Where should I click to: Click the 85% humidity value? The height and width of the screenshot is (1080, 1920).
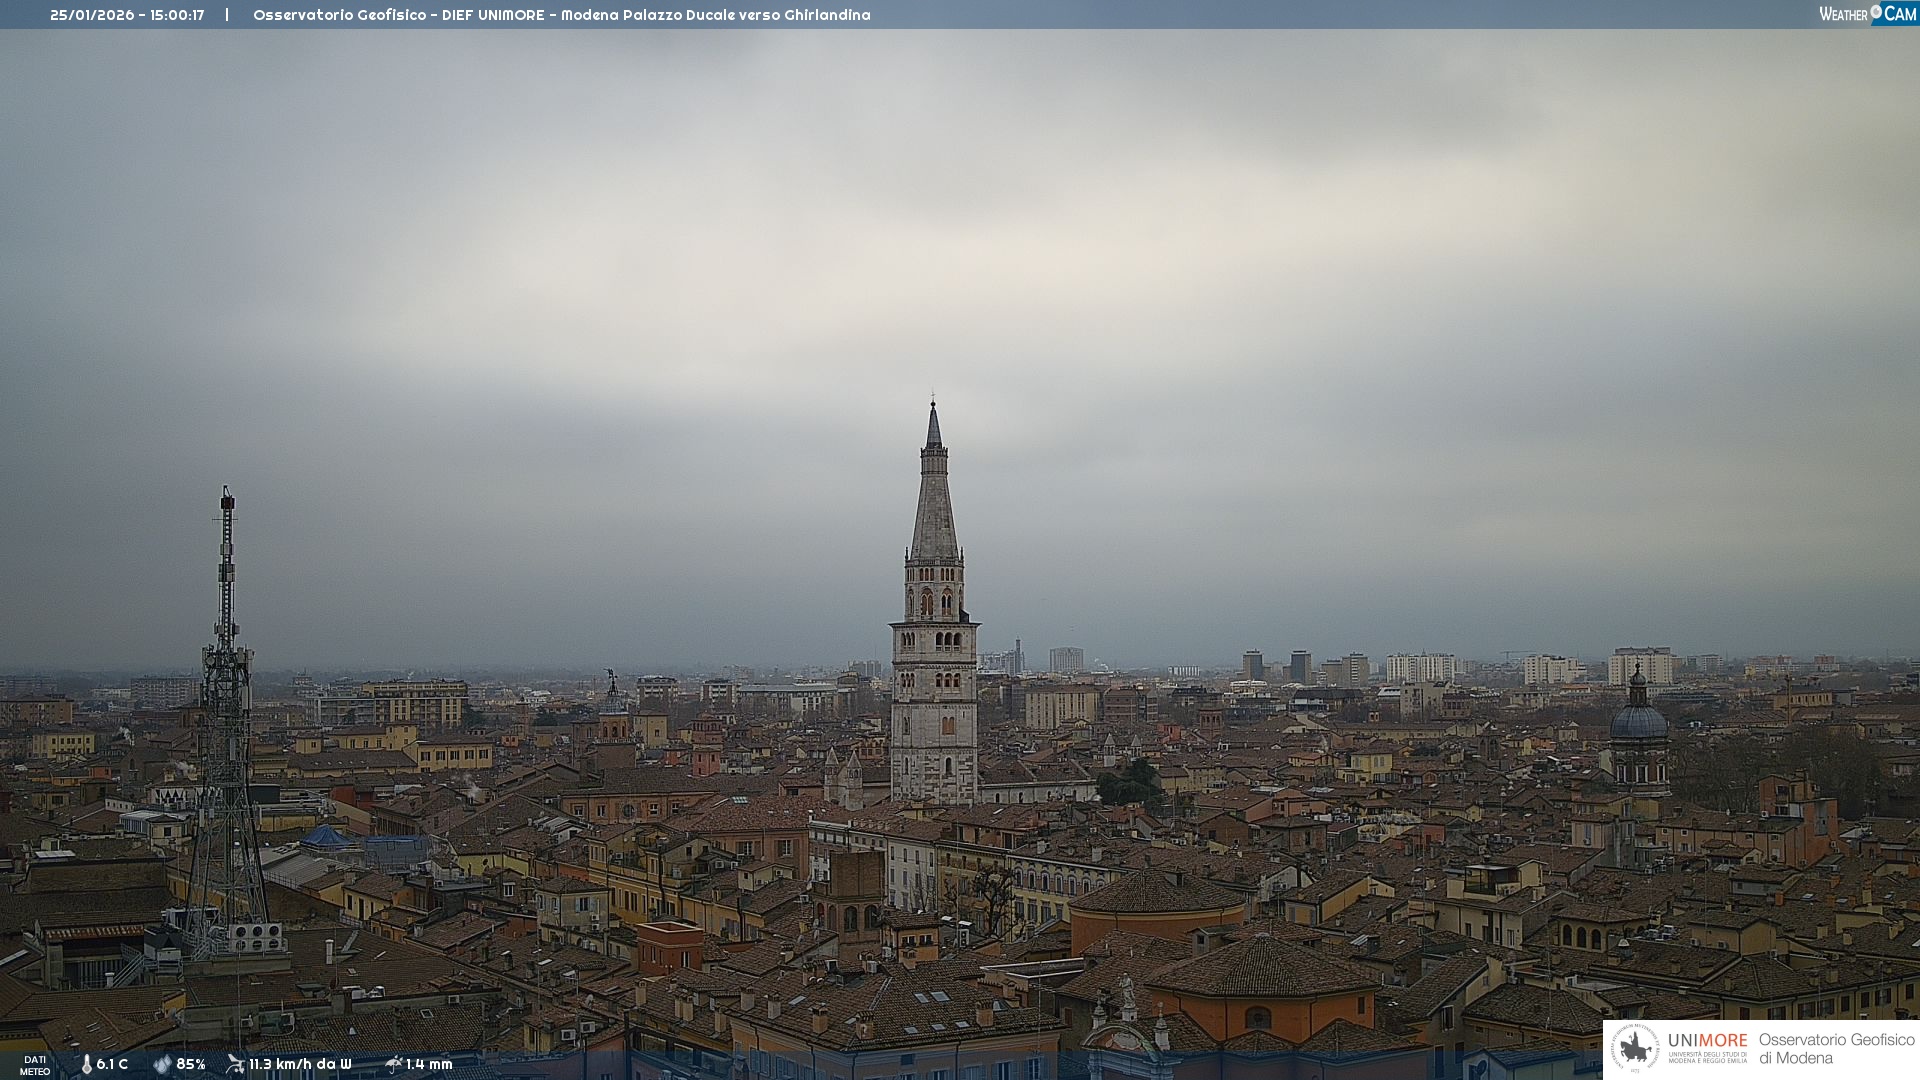(191, 1064)
